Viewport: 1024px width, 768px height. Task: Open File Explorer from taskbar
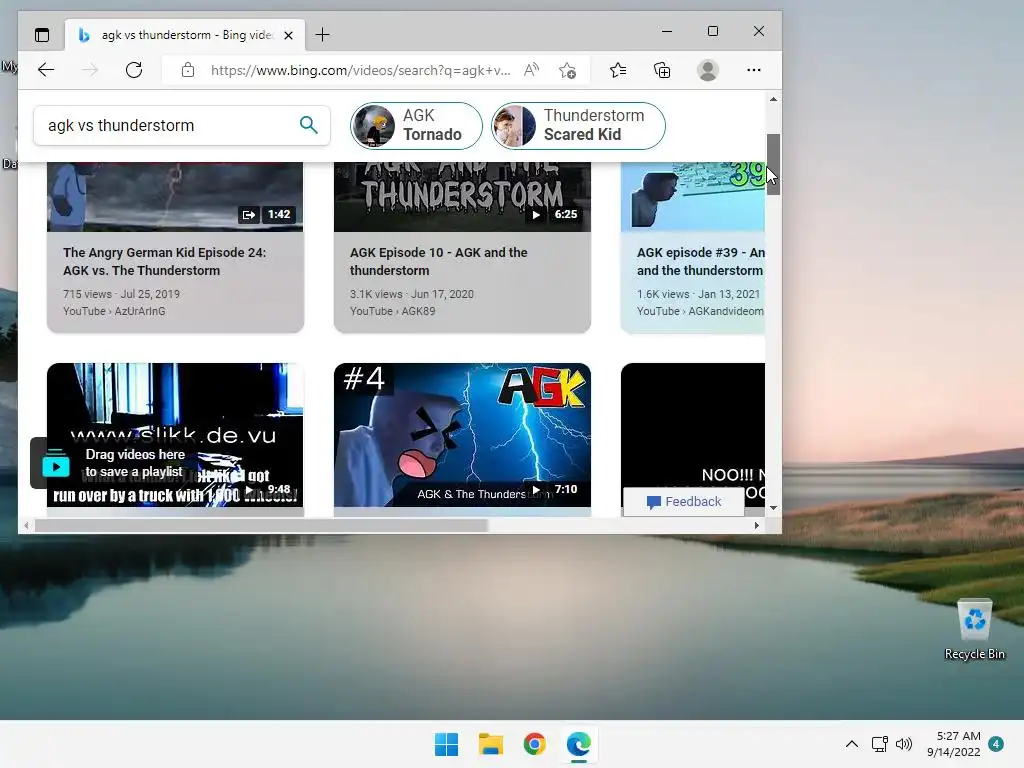pos(490,744)
